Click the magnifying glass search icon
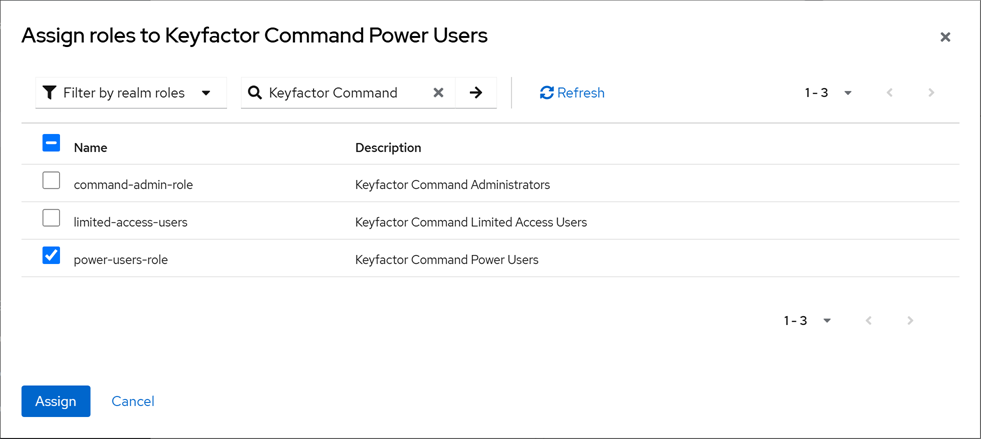The height and width of the screenshot is (439, 981). click(255, 93)
